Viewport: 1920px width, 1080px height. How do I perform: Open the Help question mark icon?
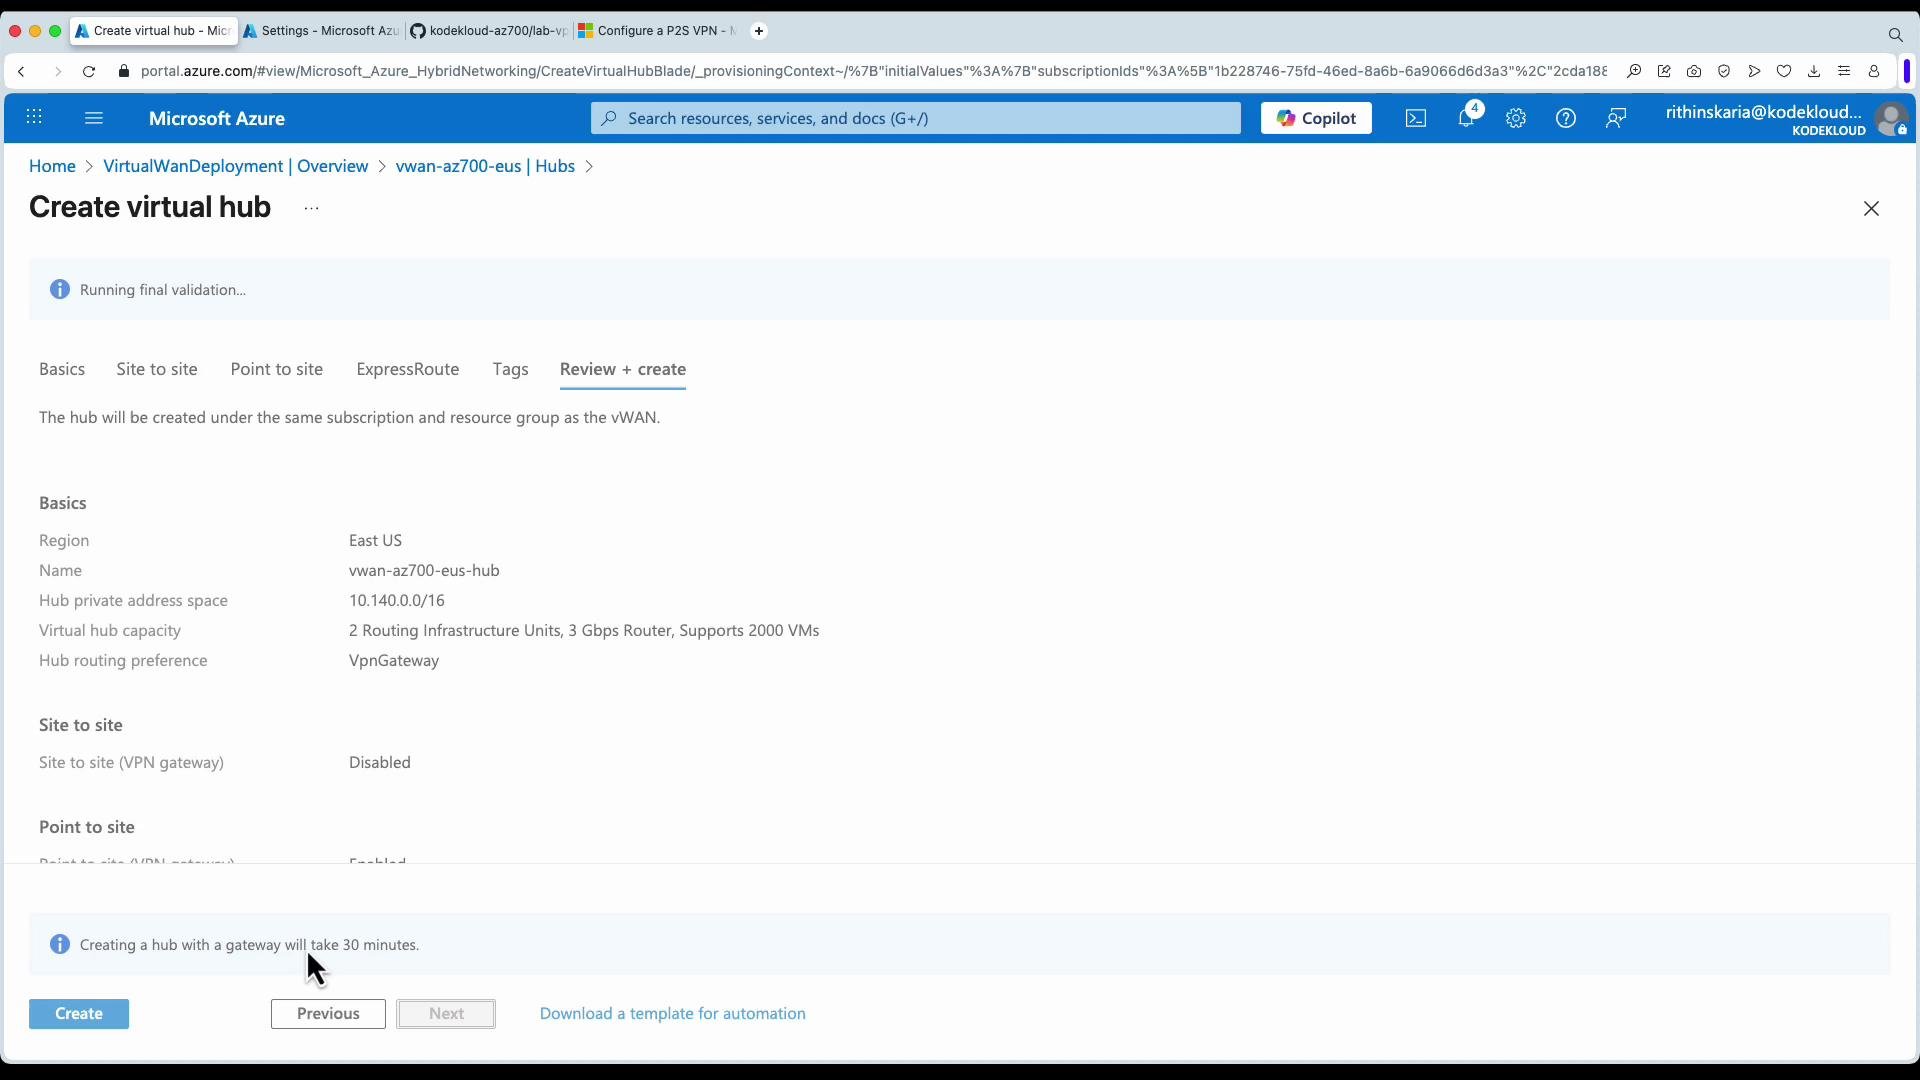pos(1566,118)
